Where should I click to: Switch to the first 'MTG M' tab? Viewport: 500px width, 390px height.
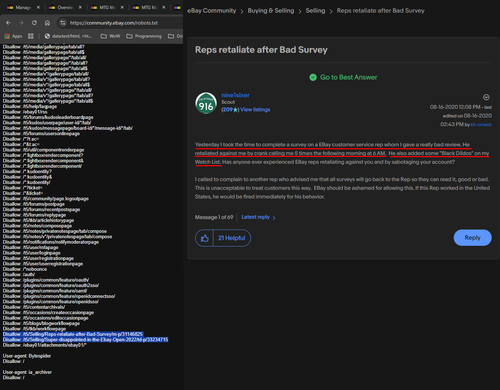click(104, 7)
